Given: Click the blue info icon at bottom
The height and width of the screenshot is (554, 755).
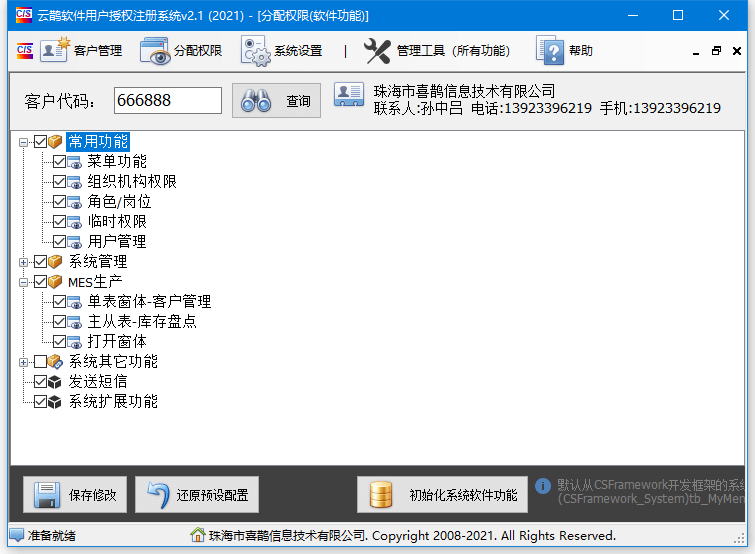Looking at the screenshot, I should coord(543,486).
